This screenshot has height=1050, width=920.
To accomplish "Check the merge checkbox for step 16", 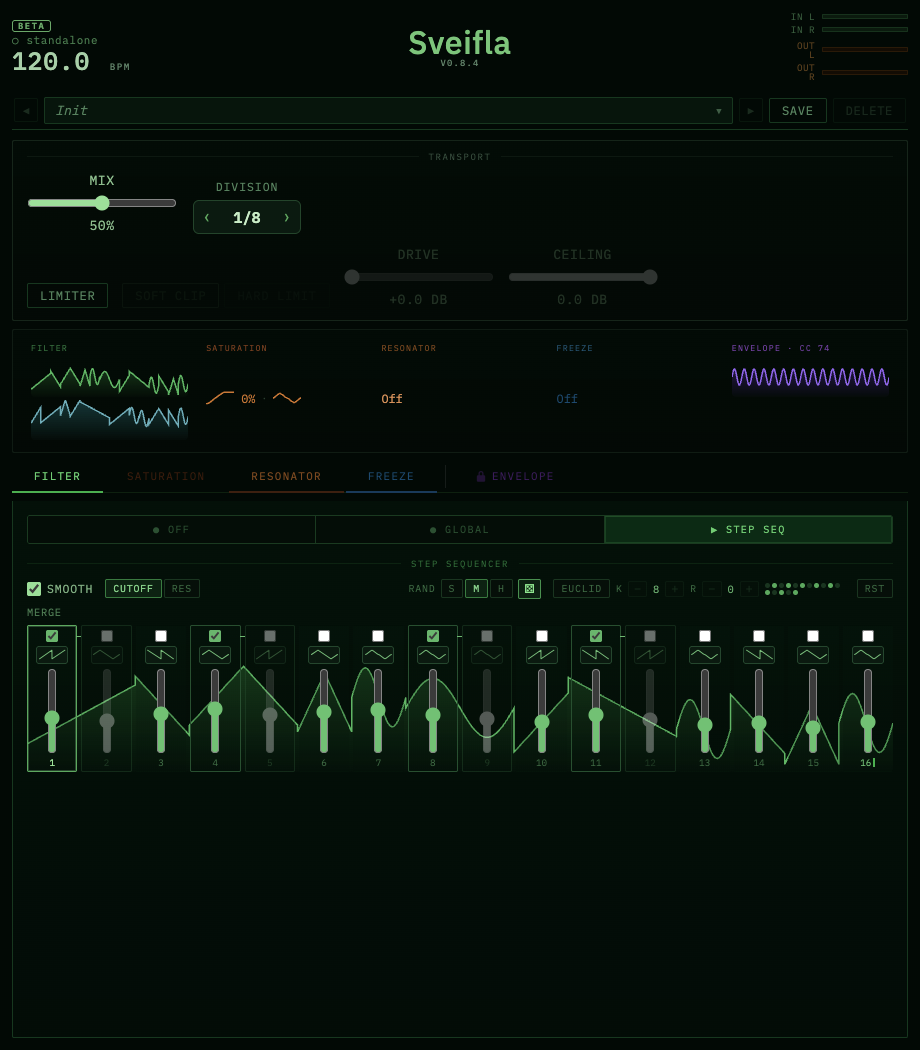I will coord(868,635).
